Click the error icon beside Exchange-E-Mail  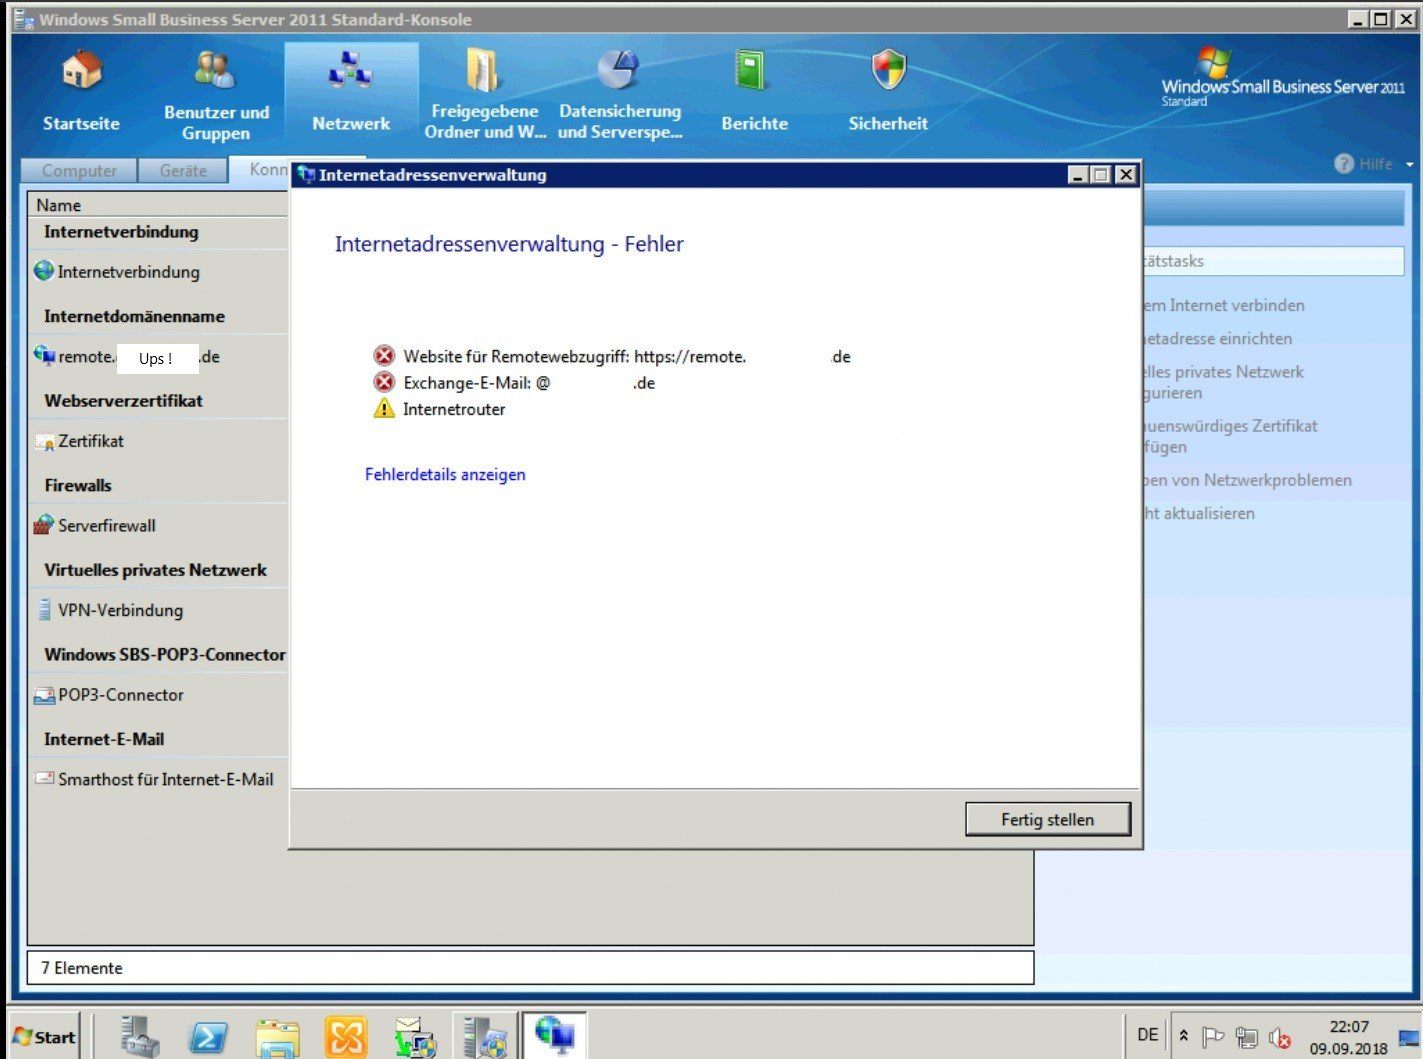(384, 382)
